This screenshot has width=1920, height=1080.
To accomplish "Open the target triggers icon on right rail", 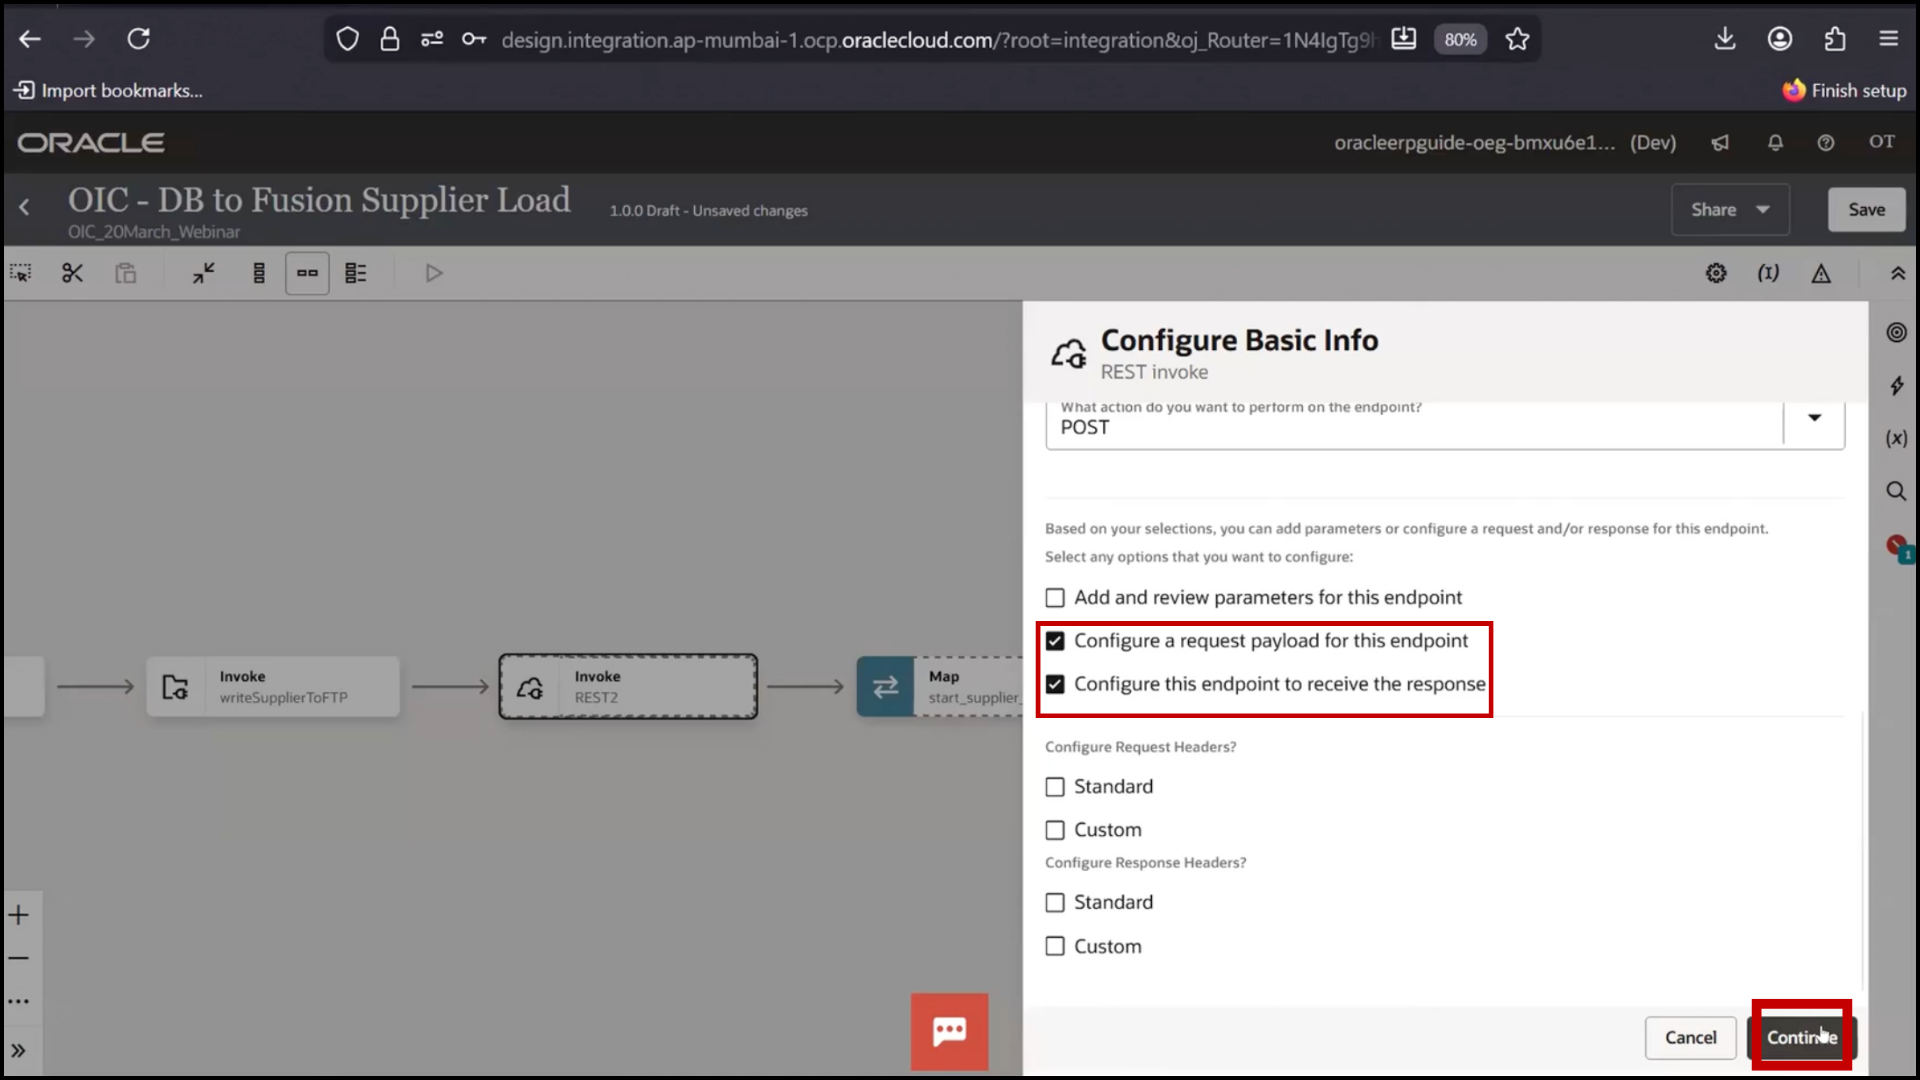I will (x=1896, y=333).
